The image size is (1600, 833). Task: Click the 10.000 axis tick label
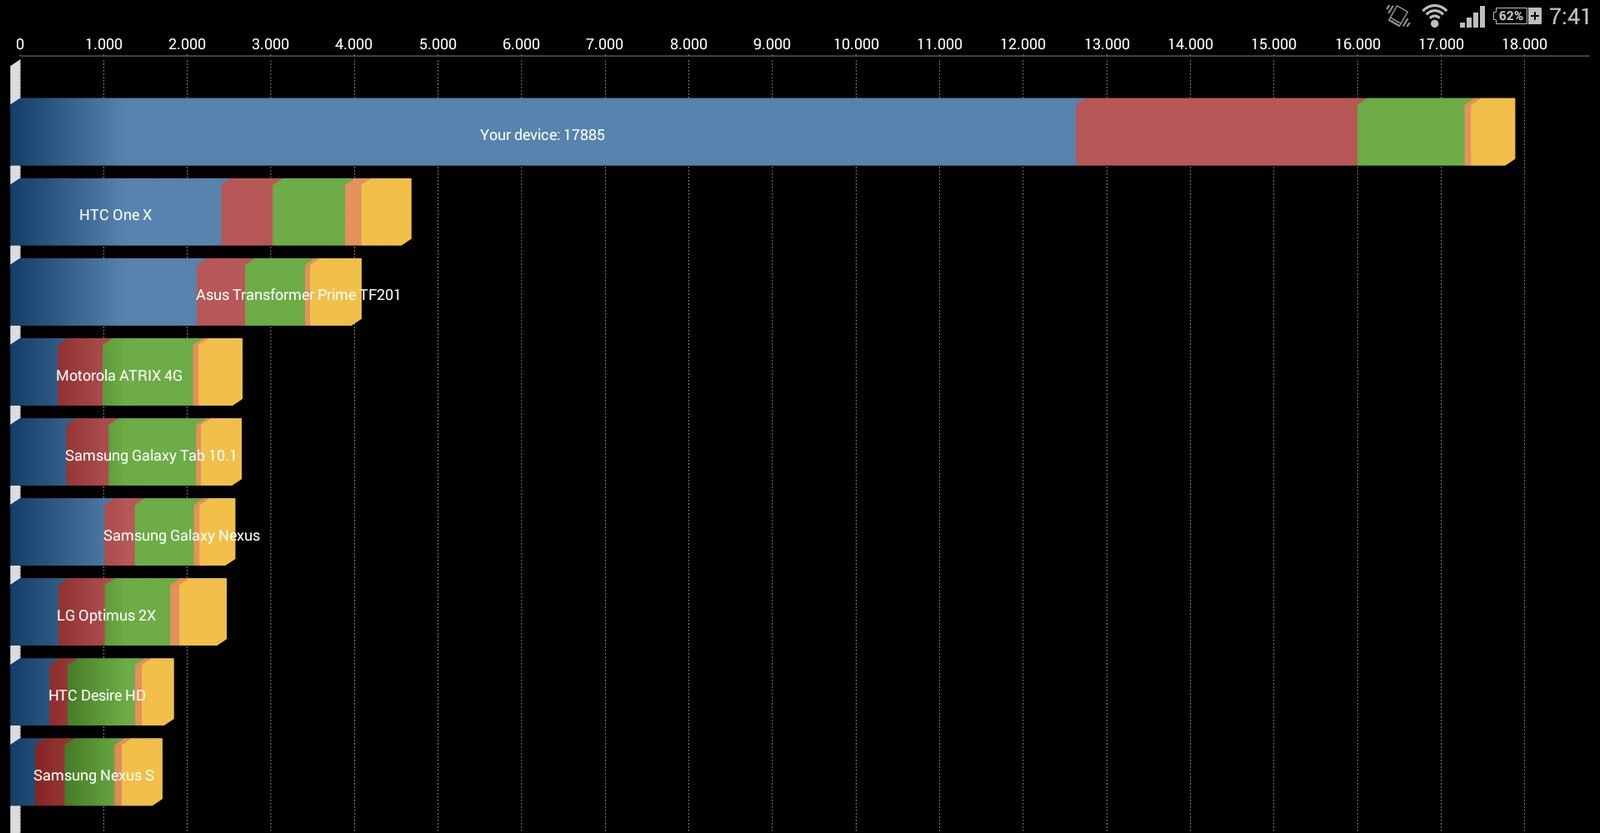tap(856, 44)
